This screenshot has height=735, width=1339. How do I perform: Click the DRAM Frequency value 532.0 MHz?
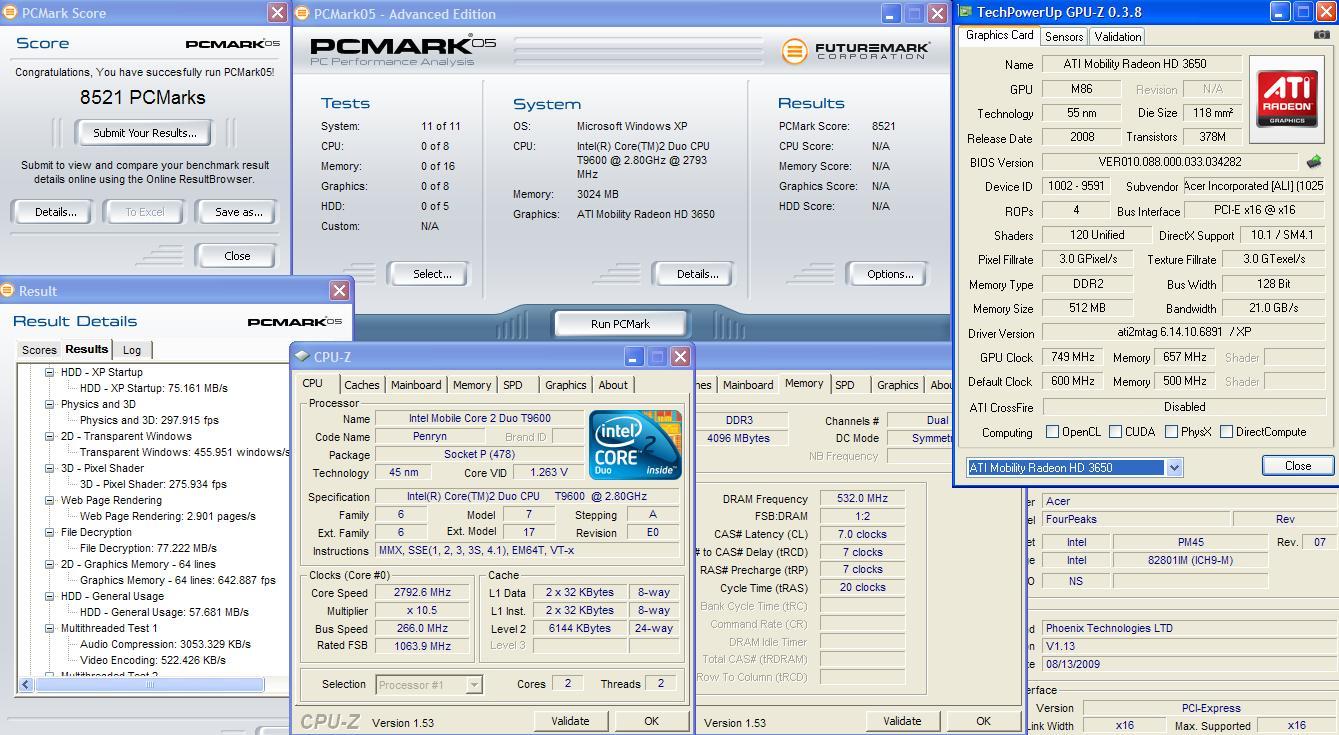(863, 499)
